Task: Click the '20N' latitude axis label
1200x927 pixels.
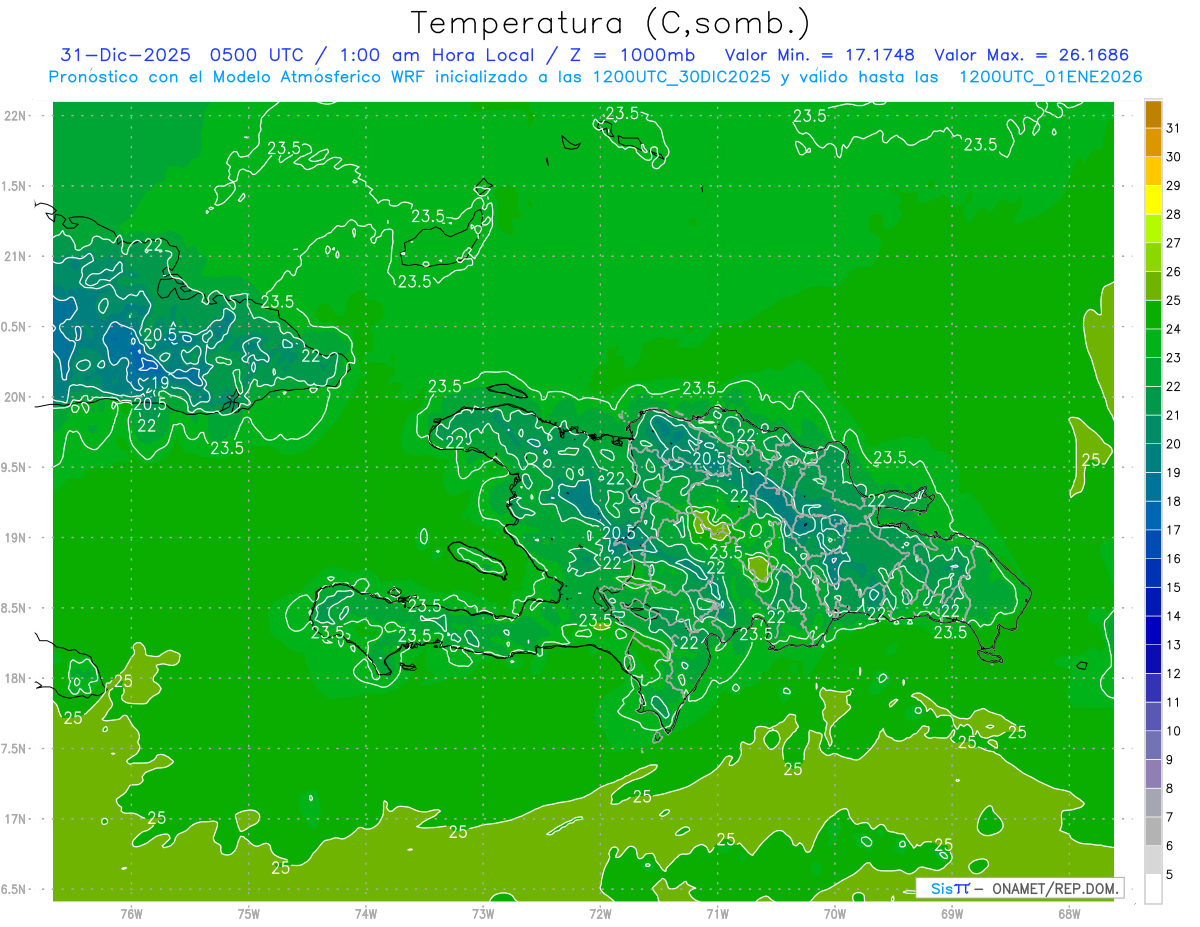Action: click(x=16, y=397)
